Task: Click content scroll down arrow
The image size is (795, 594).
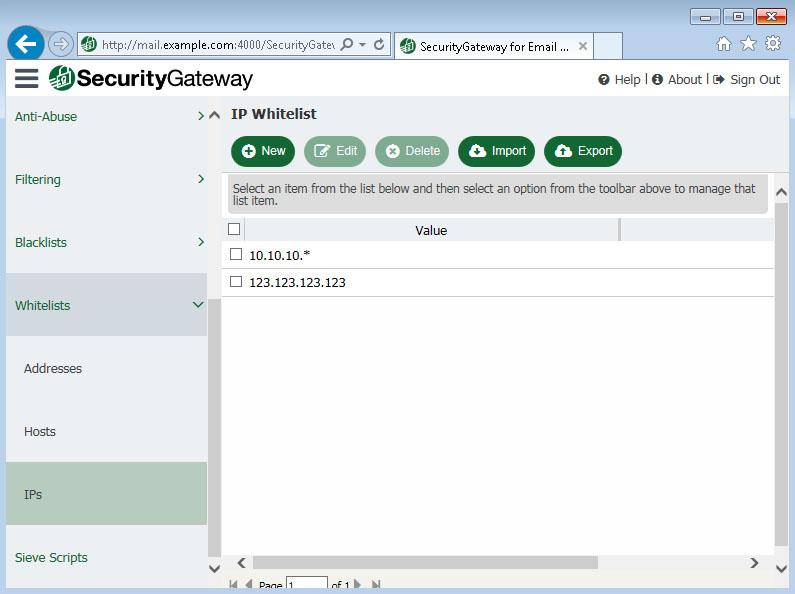Action: tap(781, 569)
